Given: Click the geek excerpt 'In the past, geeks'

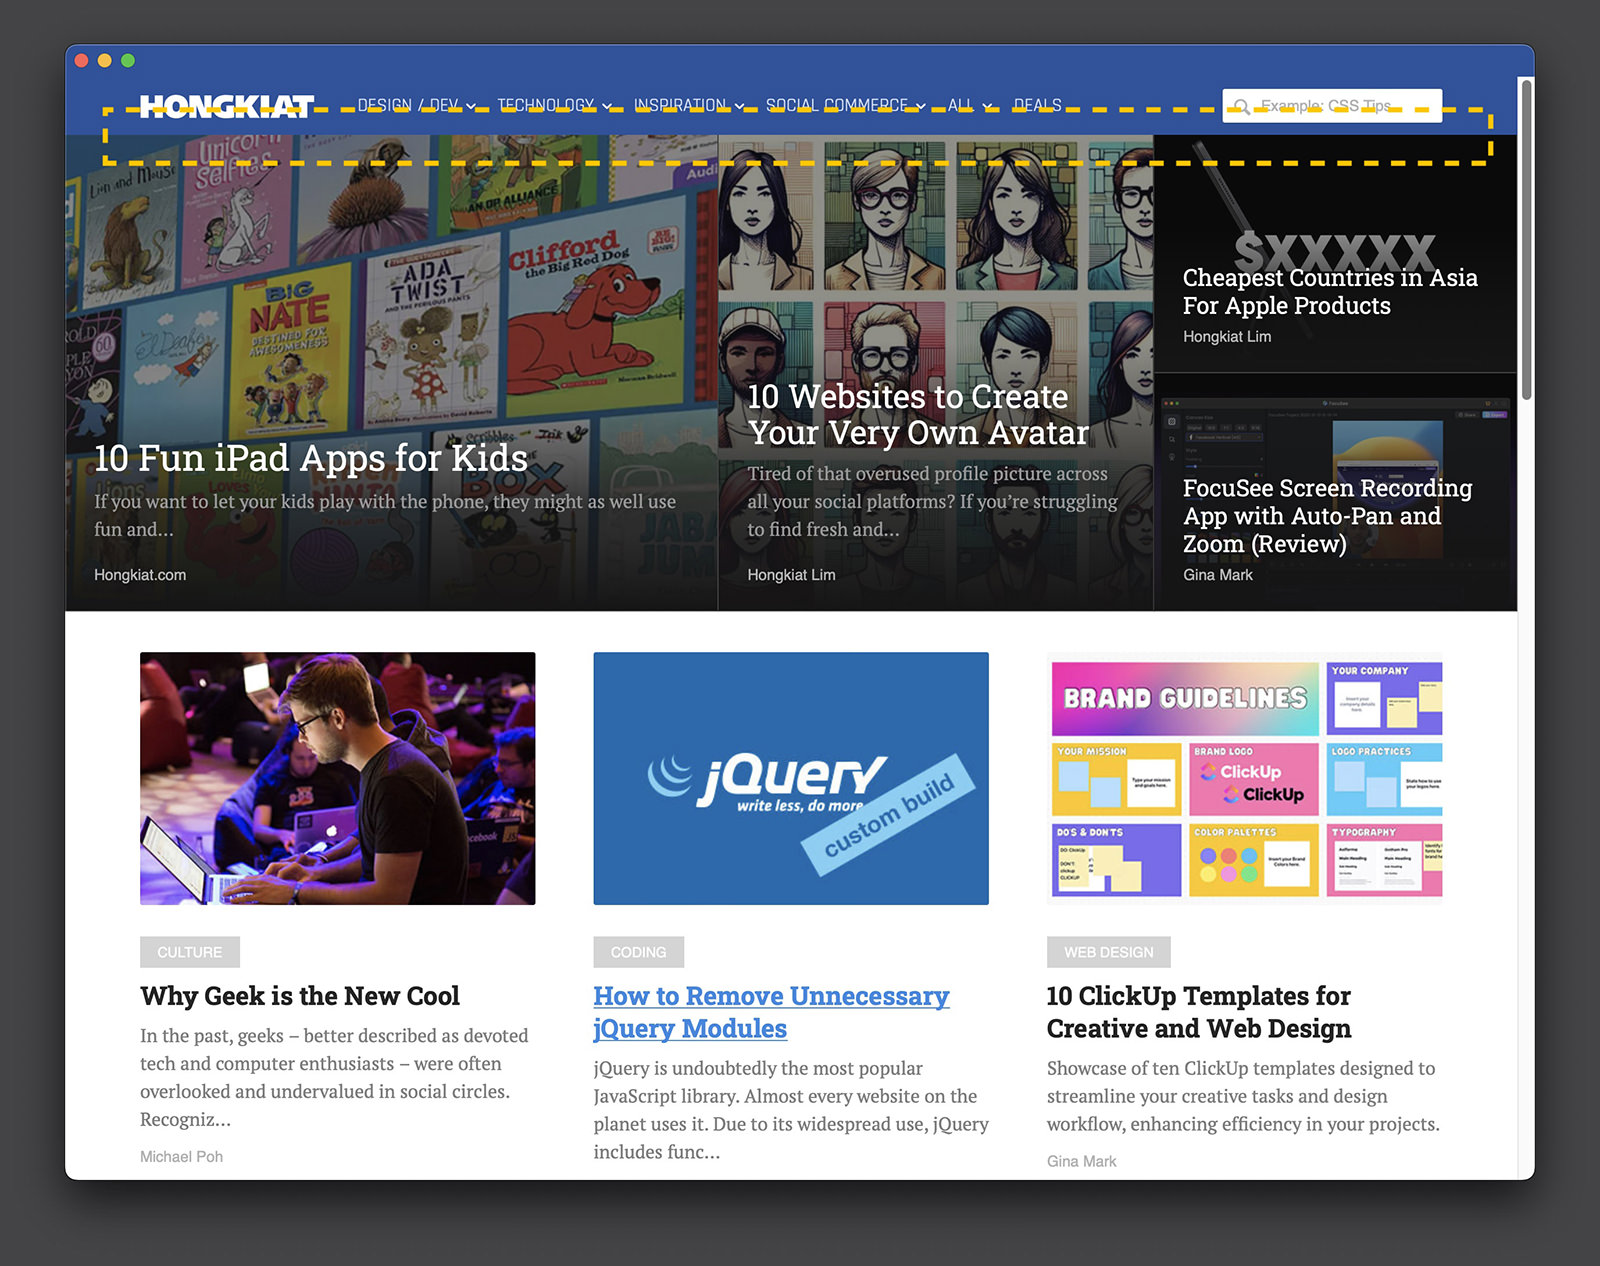Looking at the screenshot, I should (334, 1077).
